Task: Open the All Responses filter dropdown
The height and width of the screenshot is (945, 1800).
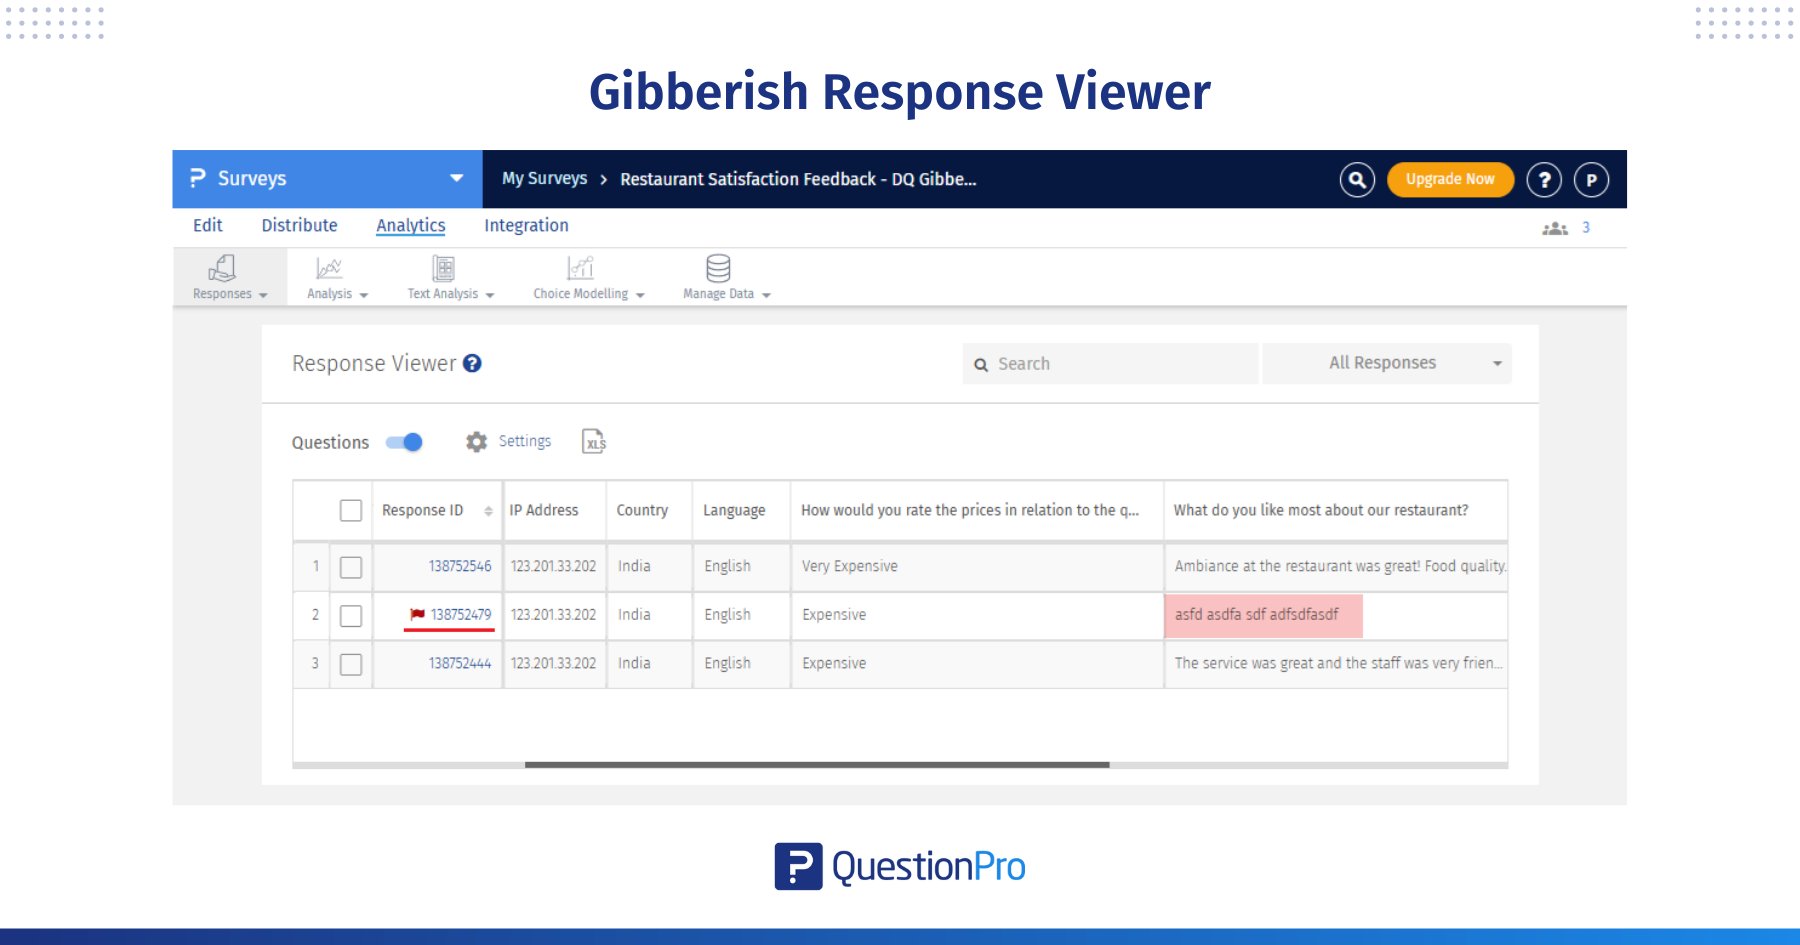Action: [x=1387, y=363]
